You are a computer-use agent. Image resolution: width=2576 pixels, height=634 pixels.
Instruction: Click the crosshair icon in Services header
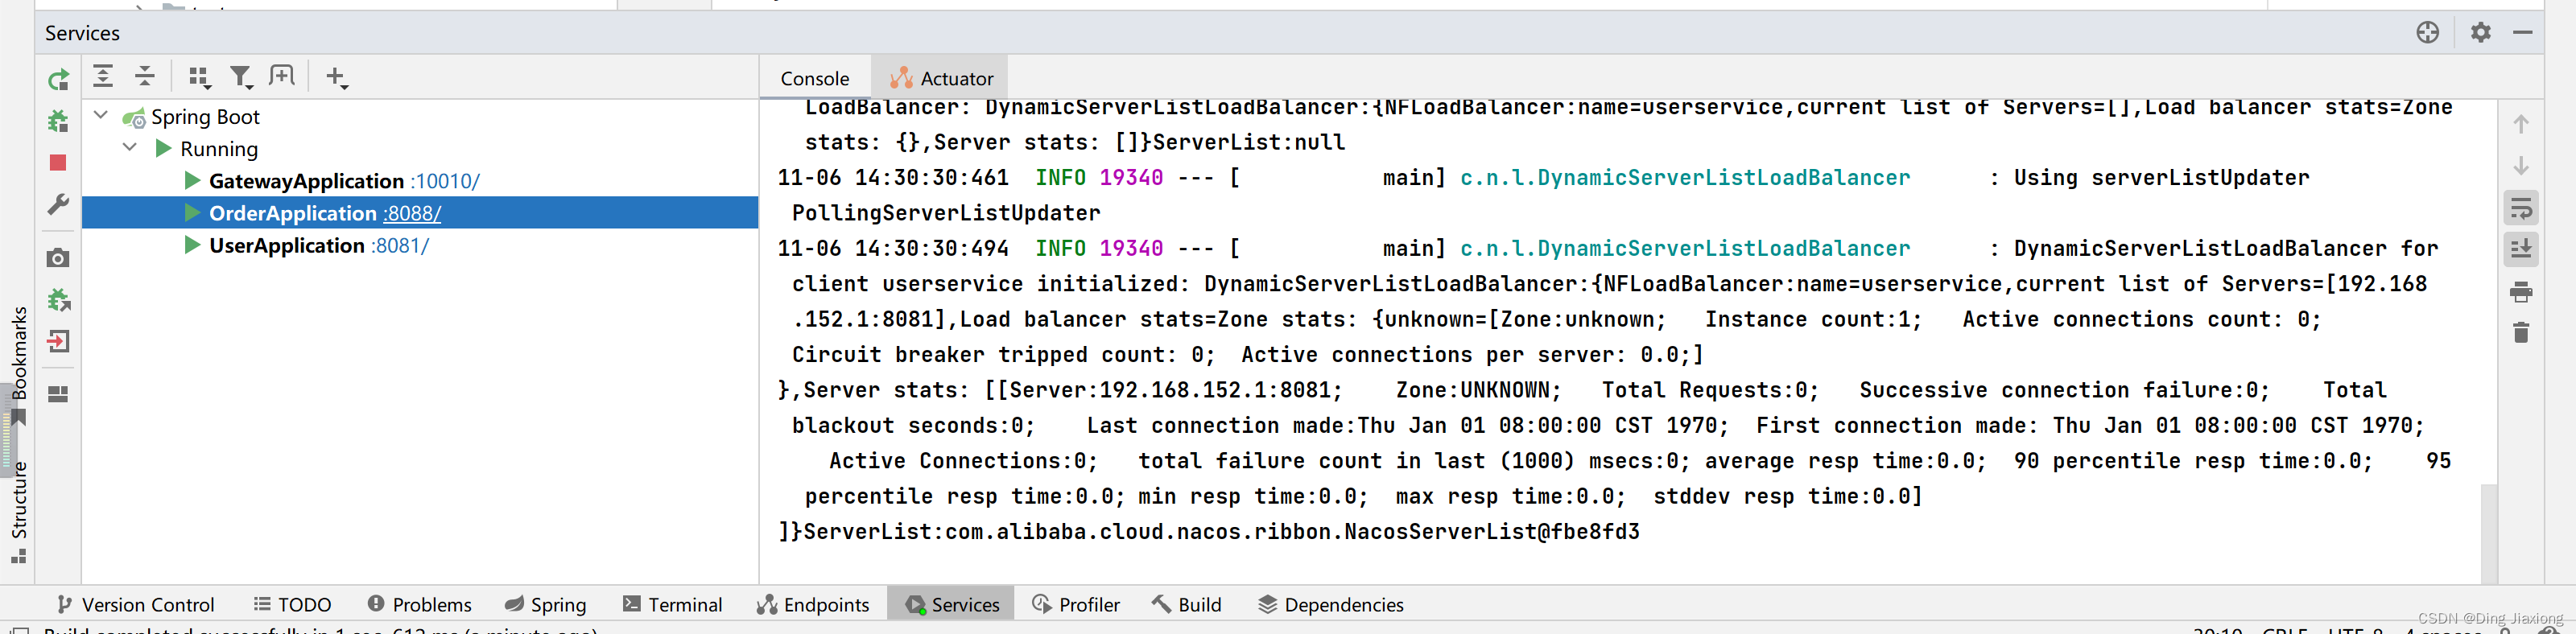(2427, 32)
